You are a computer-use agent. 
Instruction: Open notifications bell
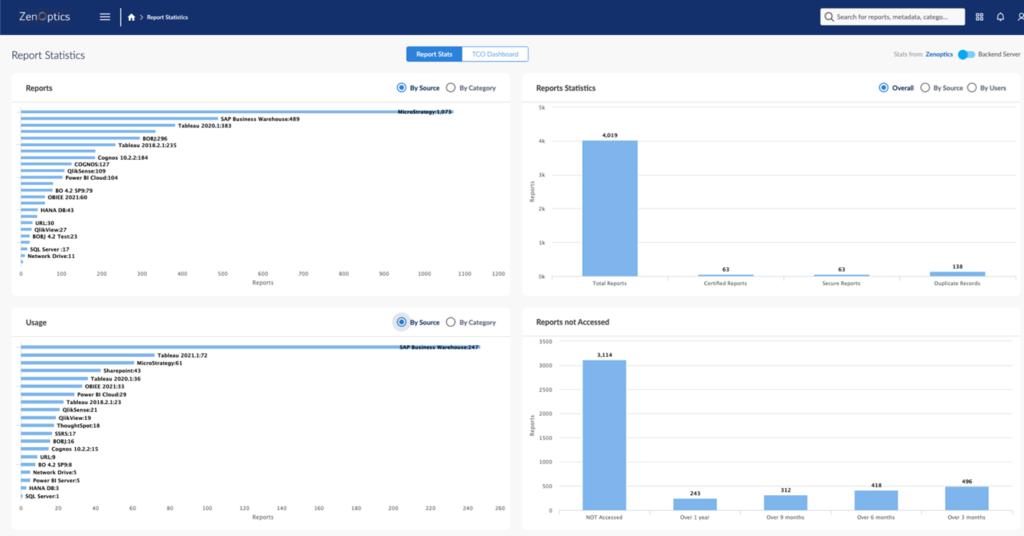coord(1000,17)
